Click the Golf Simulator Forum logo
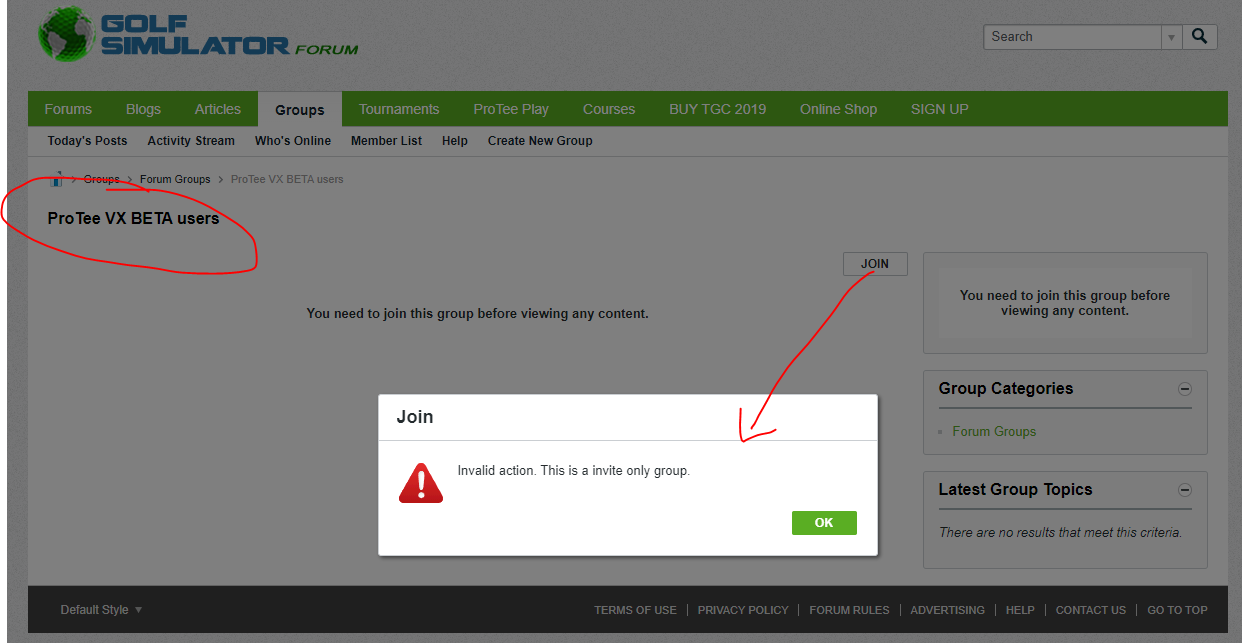Screen dimensions: 1242x643 tap(198, 35)
